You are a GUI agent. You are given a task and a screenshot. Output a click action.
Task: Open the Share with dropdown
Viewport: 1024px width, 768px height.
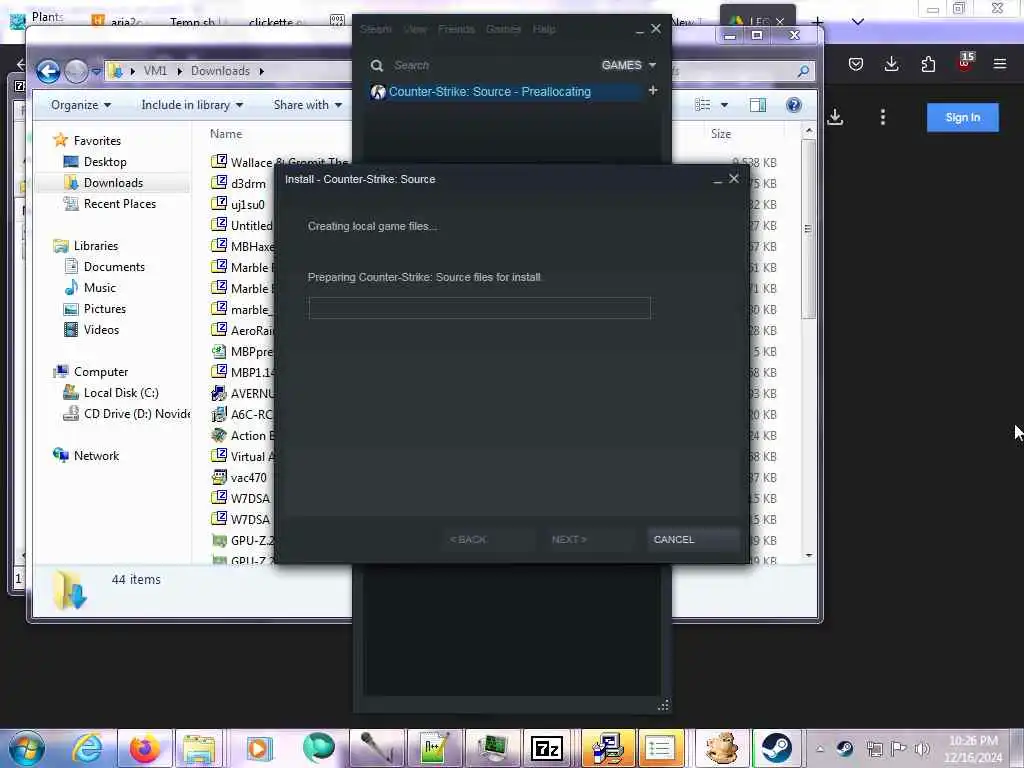[x=308, y=105]
